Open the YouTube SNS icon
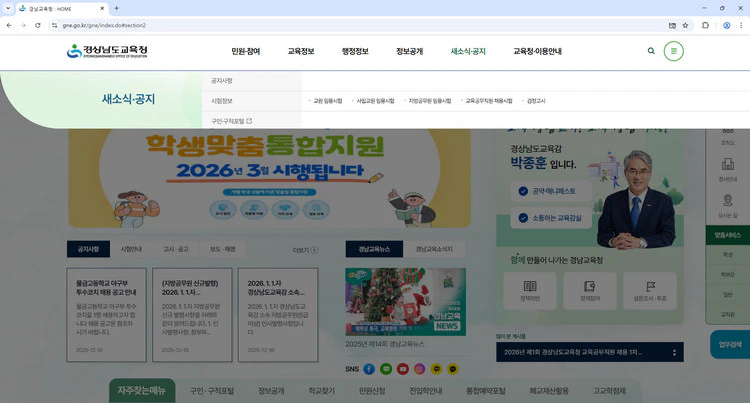750x403 pixels. click(x=403, y=369)
